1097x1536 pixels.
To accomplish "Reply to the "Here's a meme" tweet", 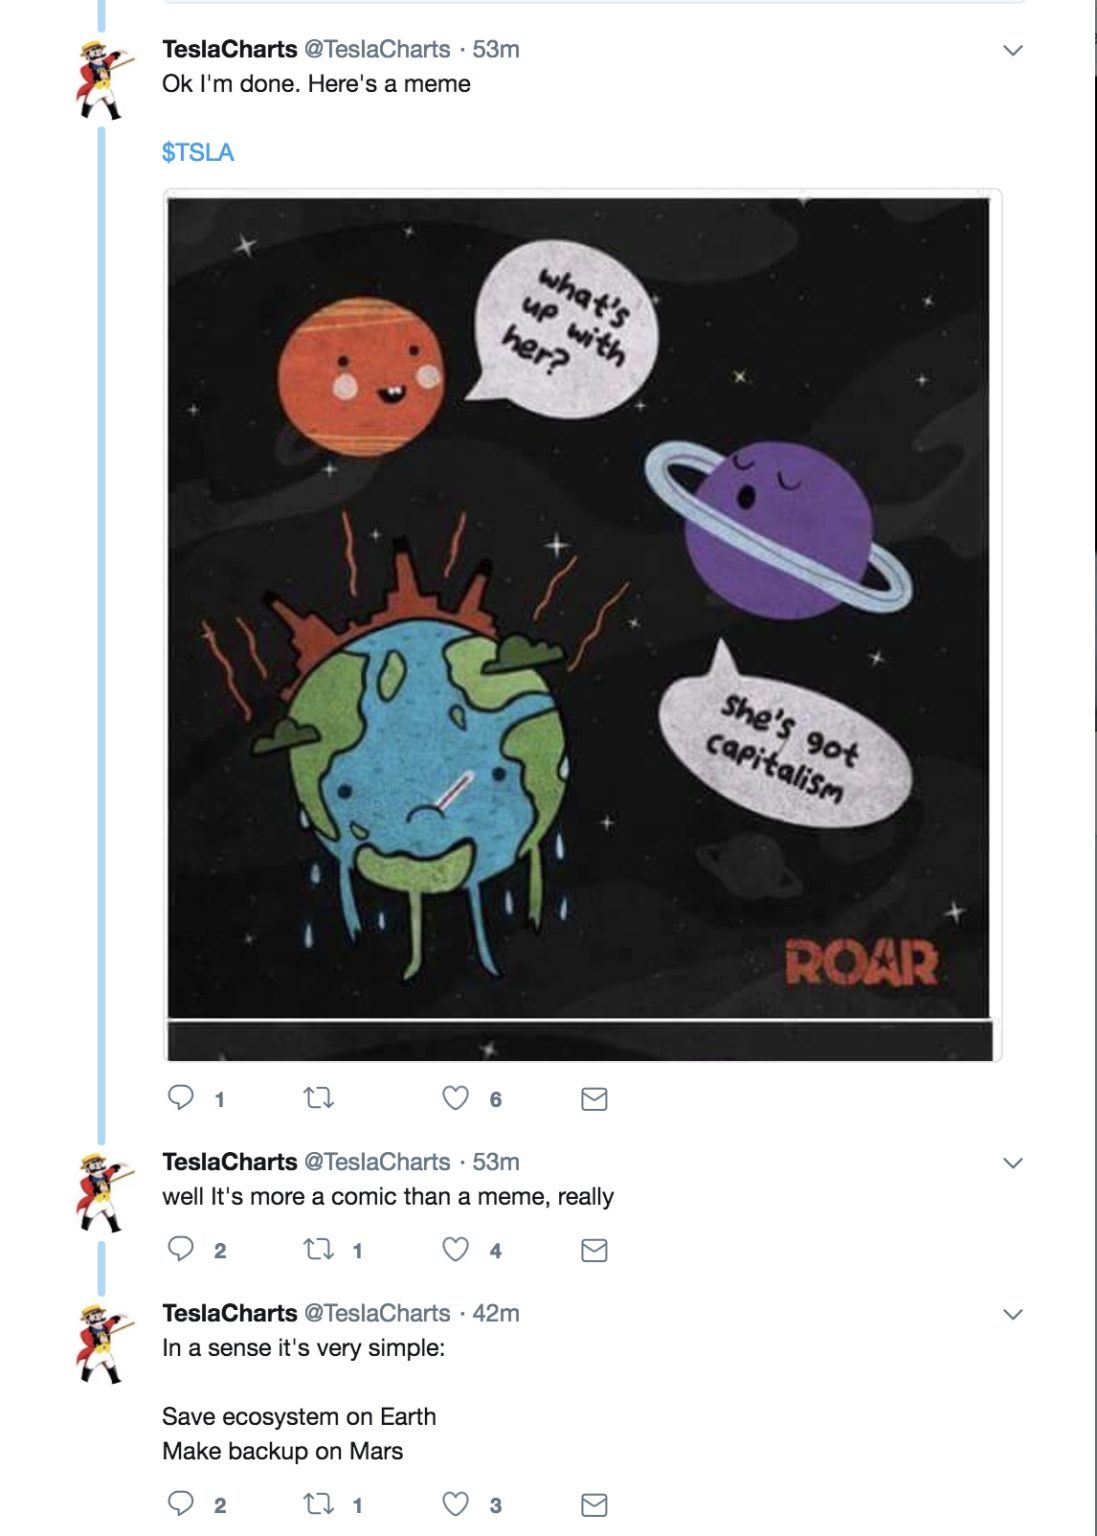I will point(181,1098).
